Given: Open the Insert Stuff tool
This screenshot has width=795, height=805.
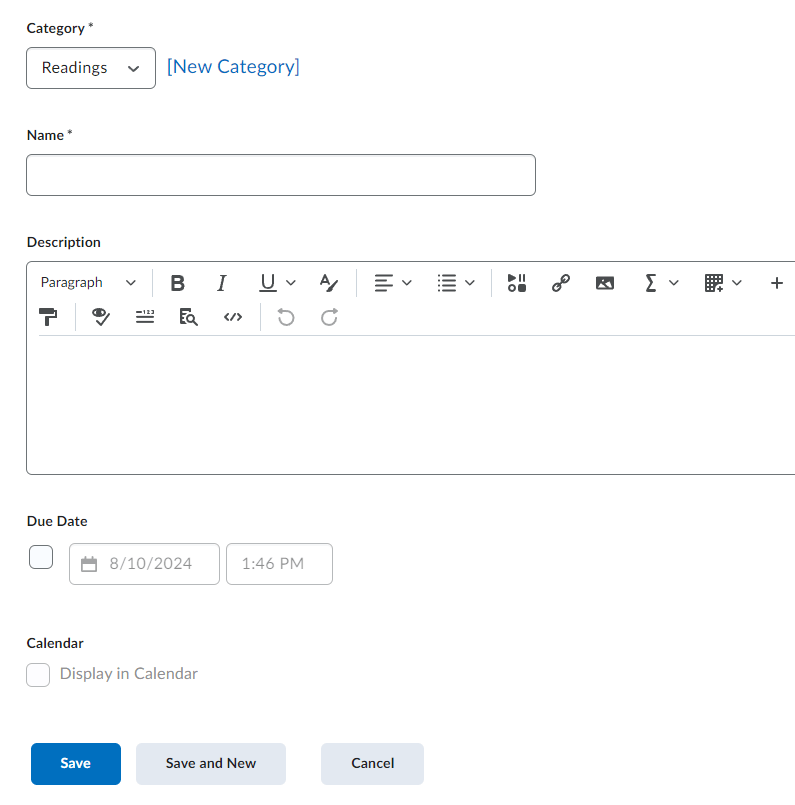Looking at the screenshot, I should click(x=516, y=282).
